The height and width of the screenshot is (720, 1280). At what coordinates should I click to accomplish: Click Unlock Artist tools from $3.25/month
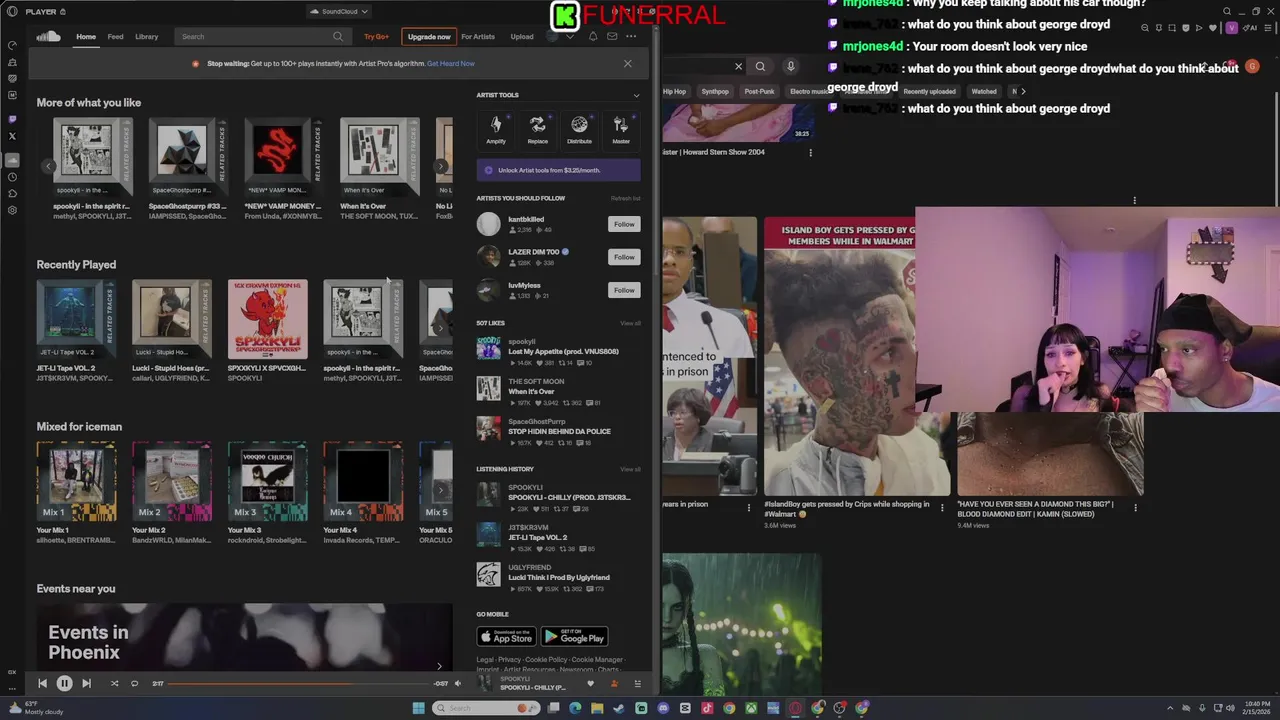point(559,170)
